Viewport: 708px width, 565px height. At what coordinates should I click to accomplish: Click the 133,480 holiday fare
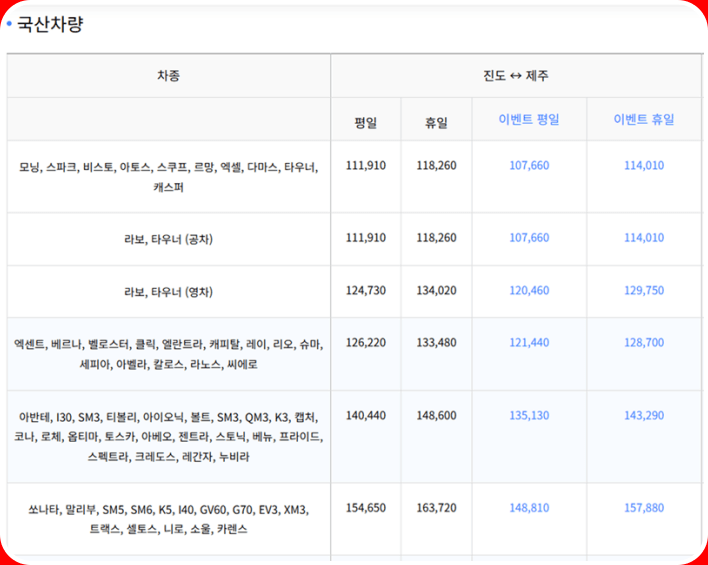tap(436, 342)
